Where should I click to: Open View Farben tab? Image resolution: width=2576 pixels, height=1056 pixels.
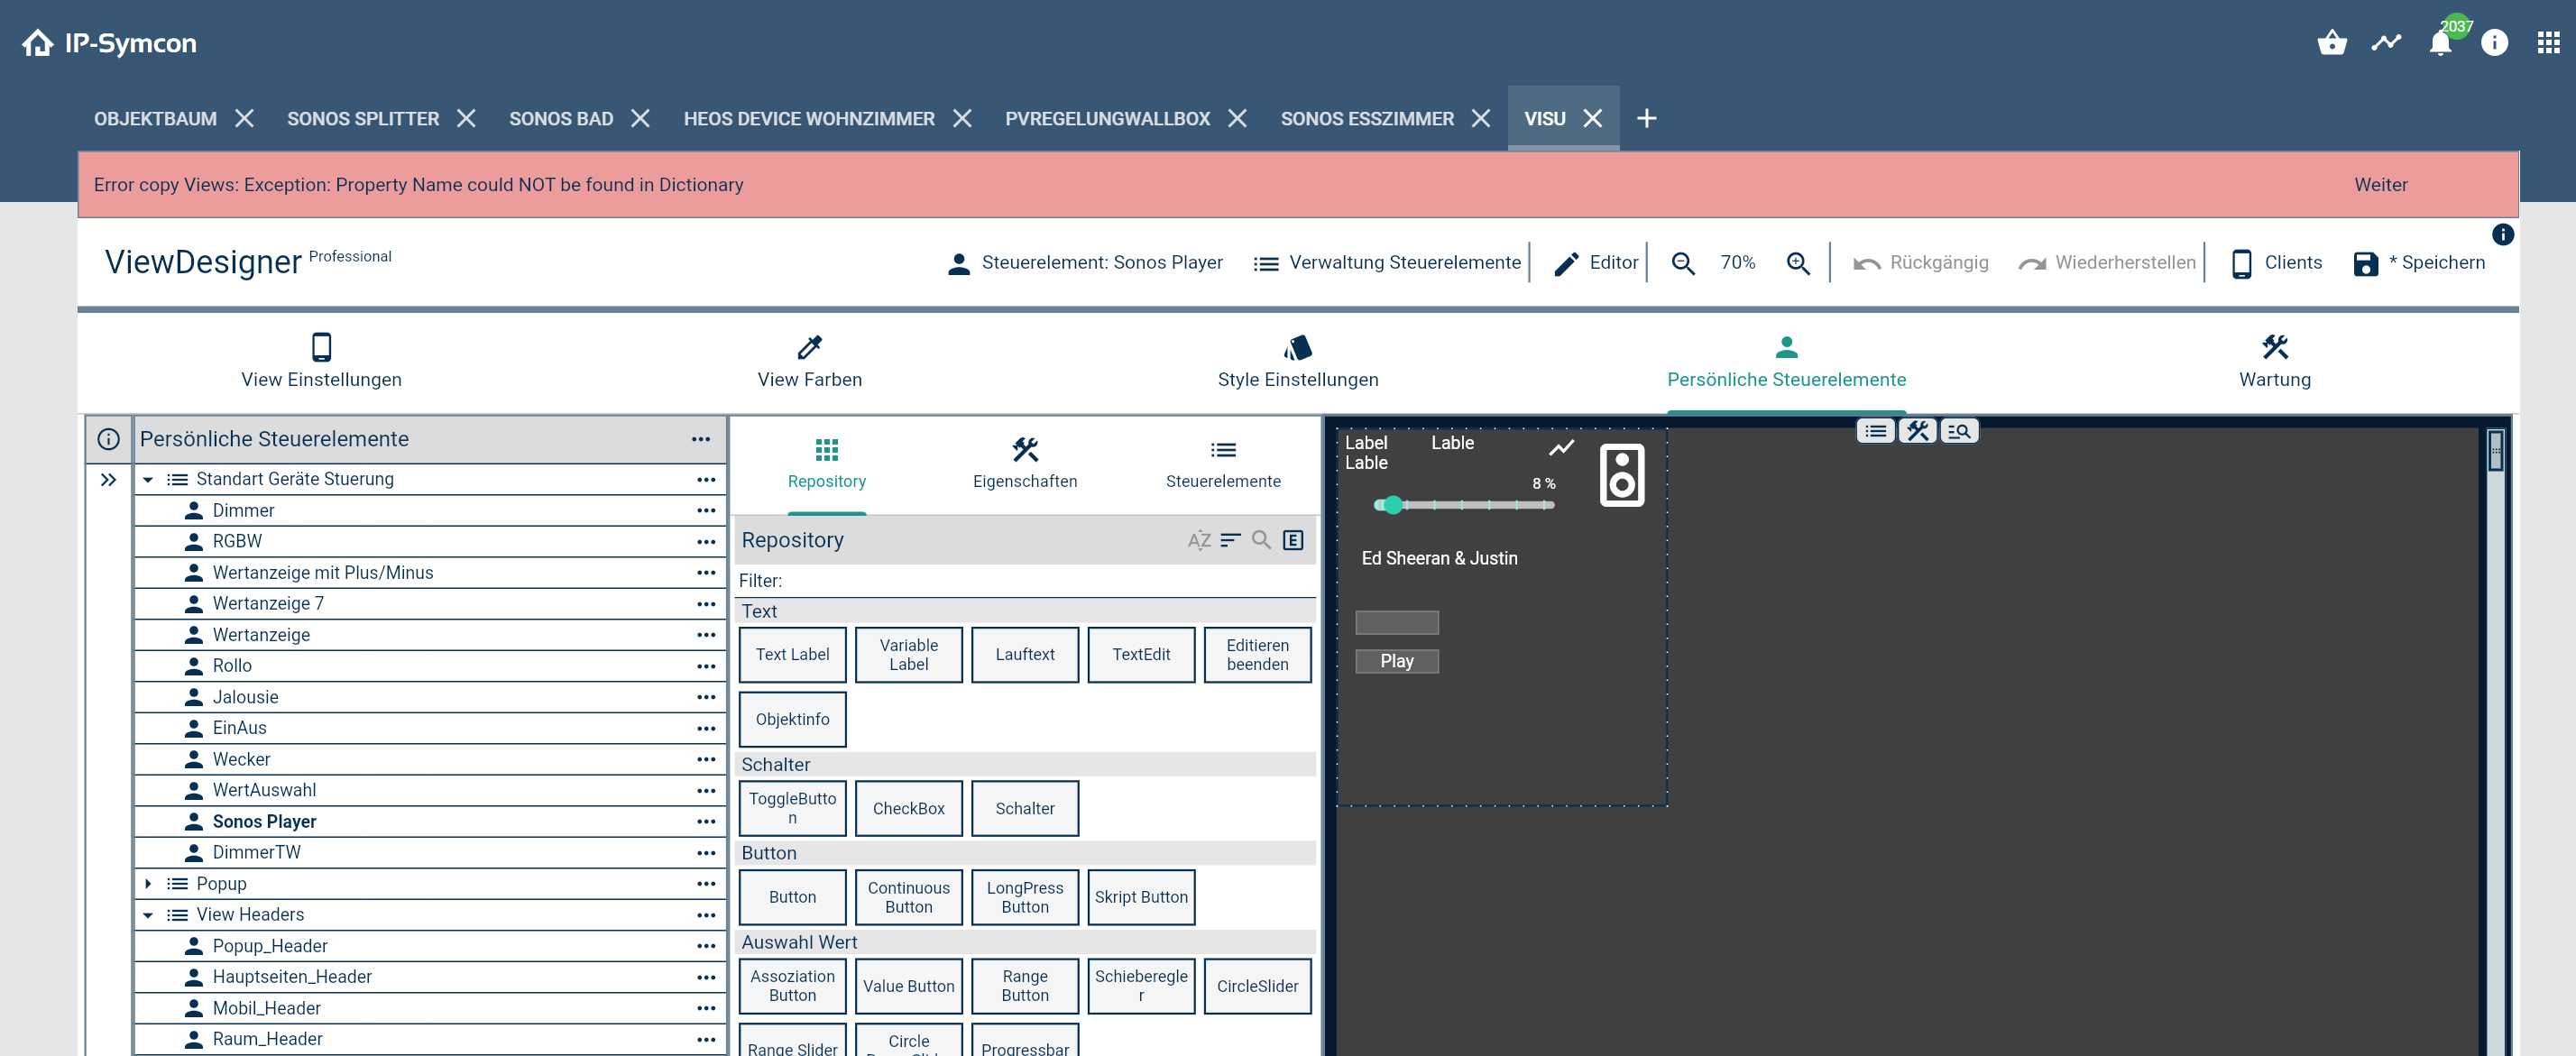[809, 361]
